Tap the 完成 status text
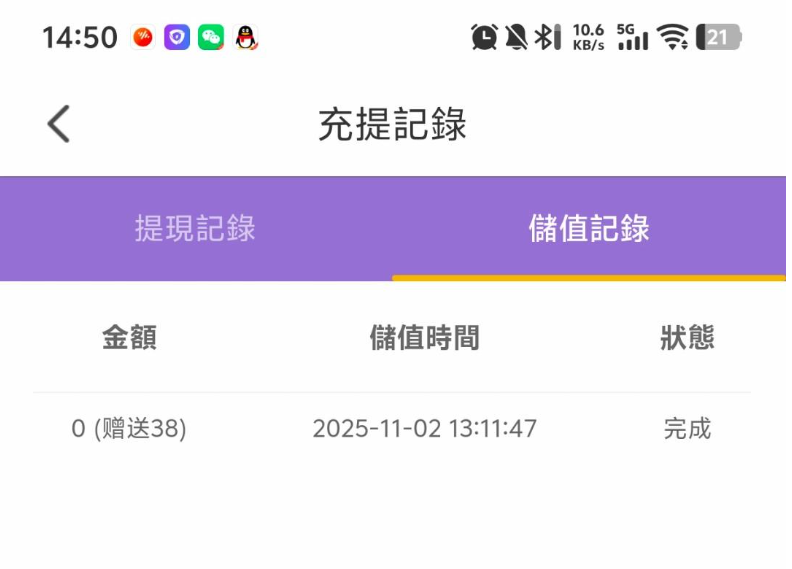The height and width of the screenshot is (569, 792). tap(687, 429)
